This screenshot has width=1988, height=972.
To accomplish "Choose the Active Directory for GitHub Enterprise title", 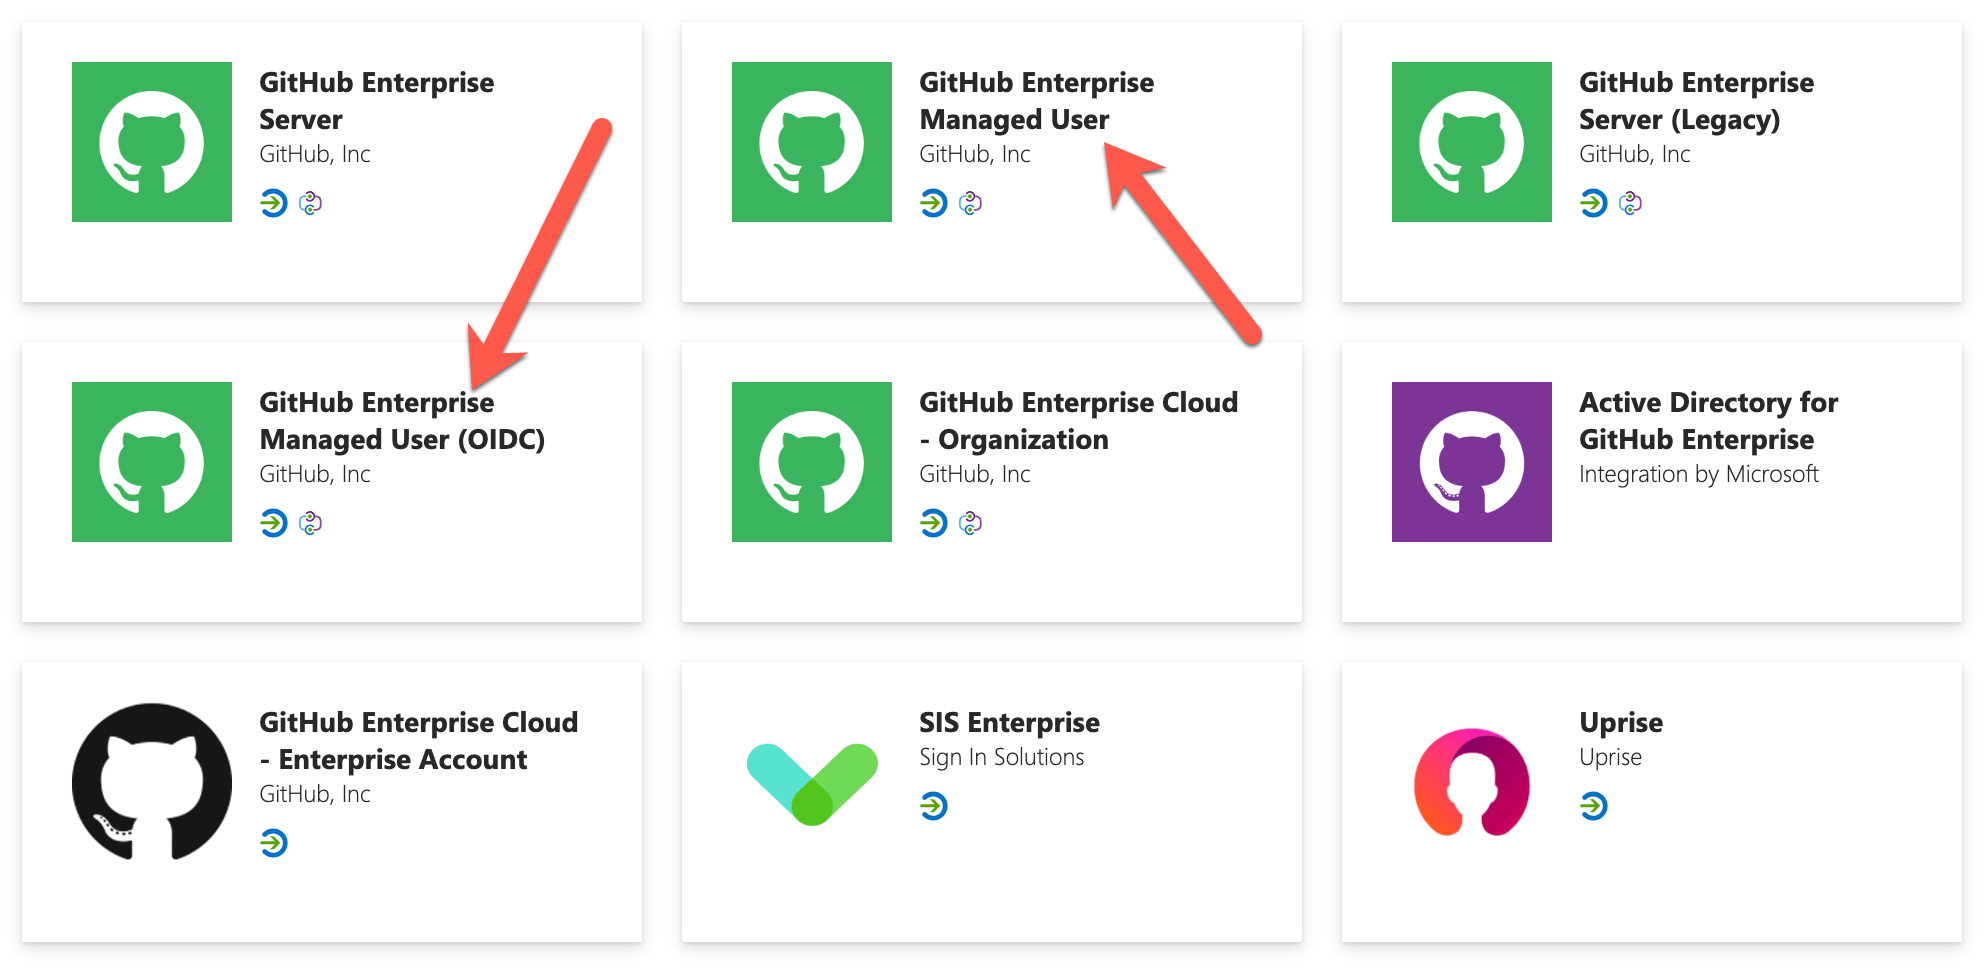I will click(x=1709, y=421).
